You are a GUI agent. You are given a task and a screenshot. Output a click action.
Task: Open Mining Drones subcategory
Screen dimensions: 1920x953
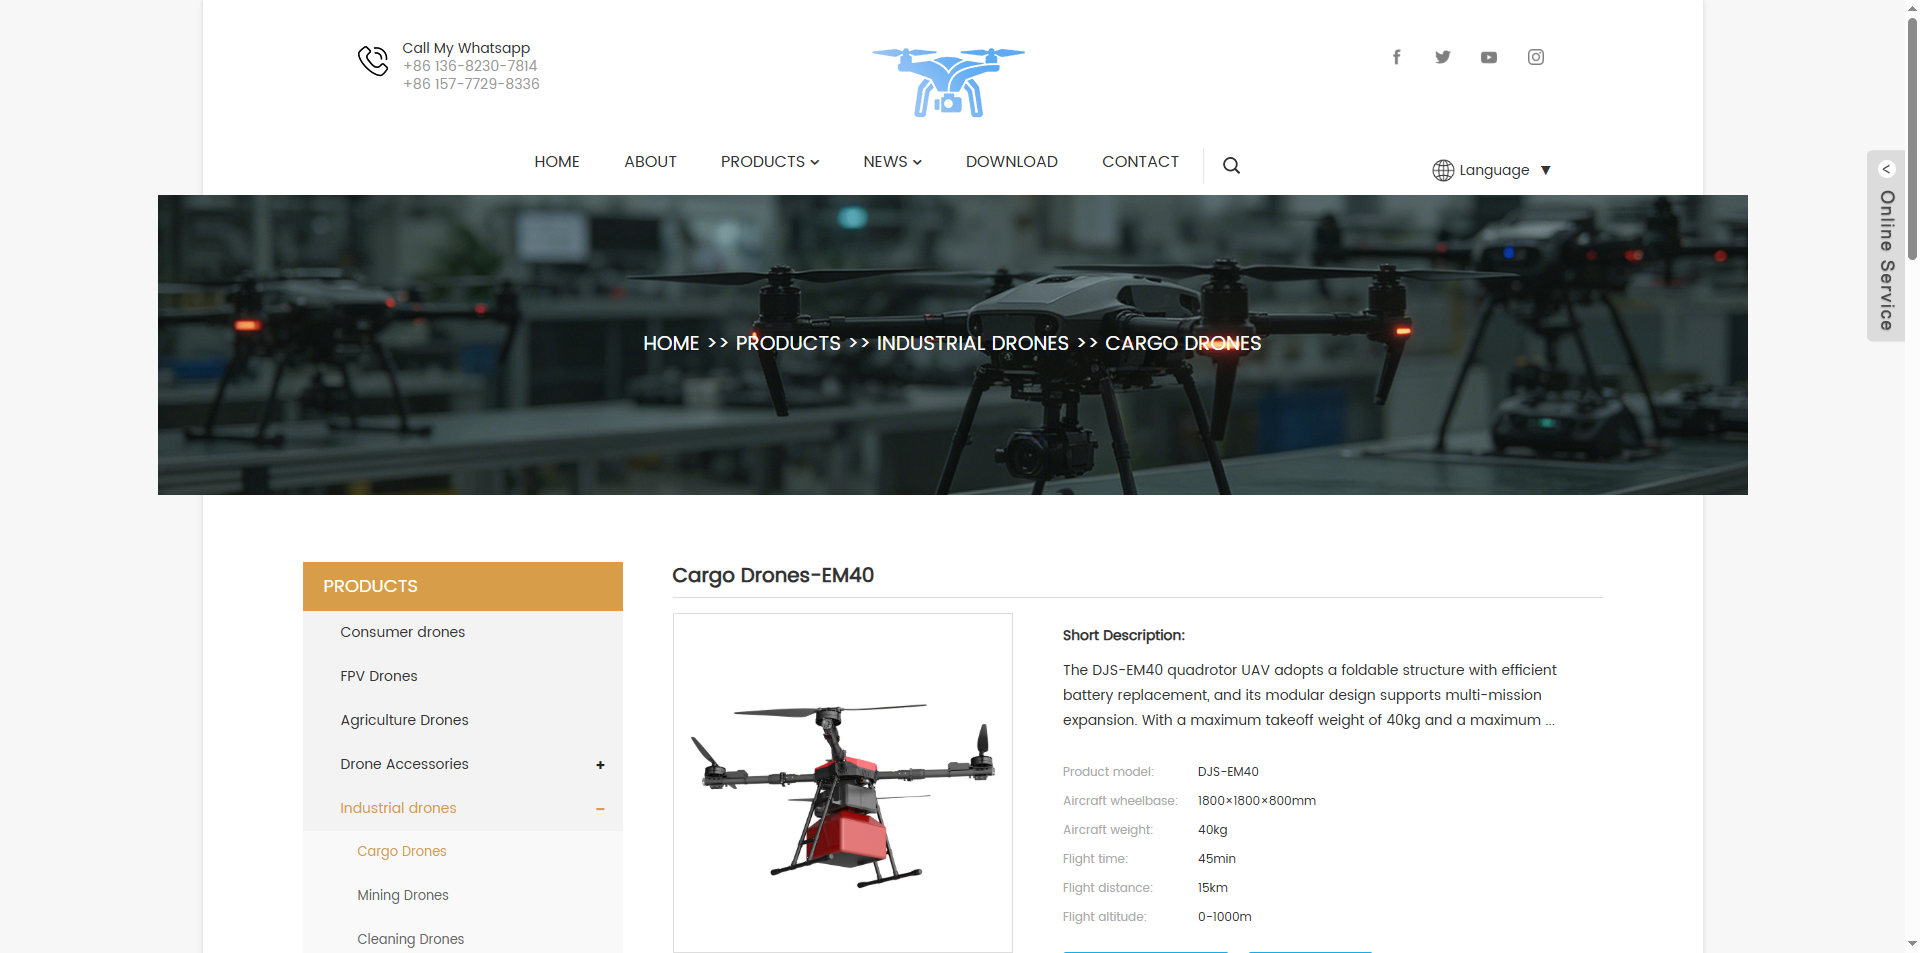point(403,895)
